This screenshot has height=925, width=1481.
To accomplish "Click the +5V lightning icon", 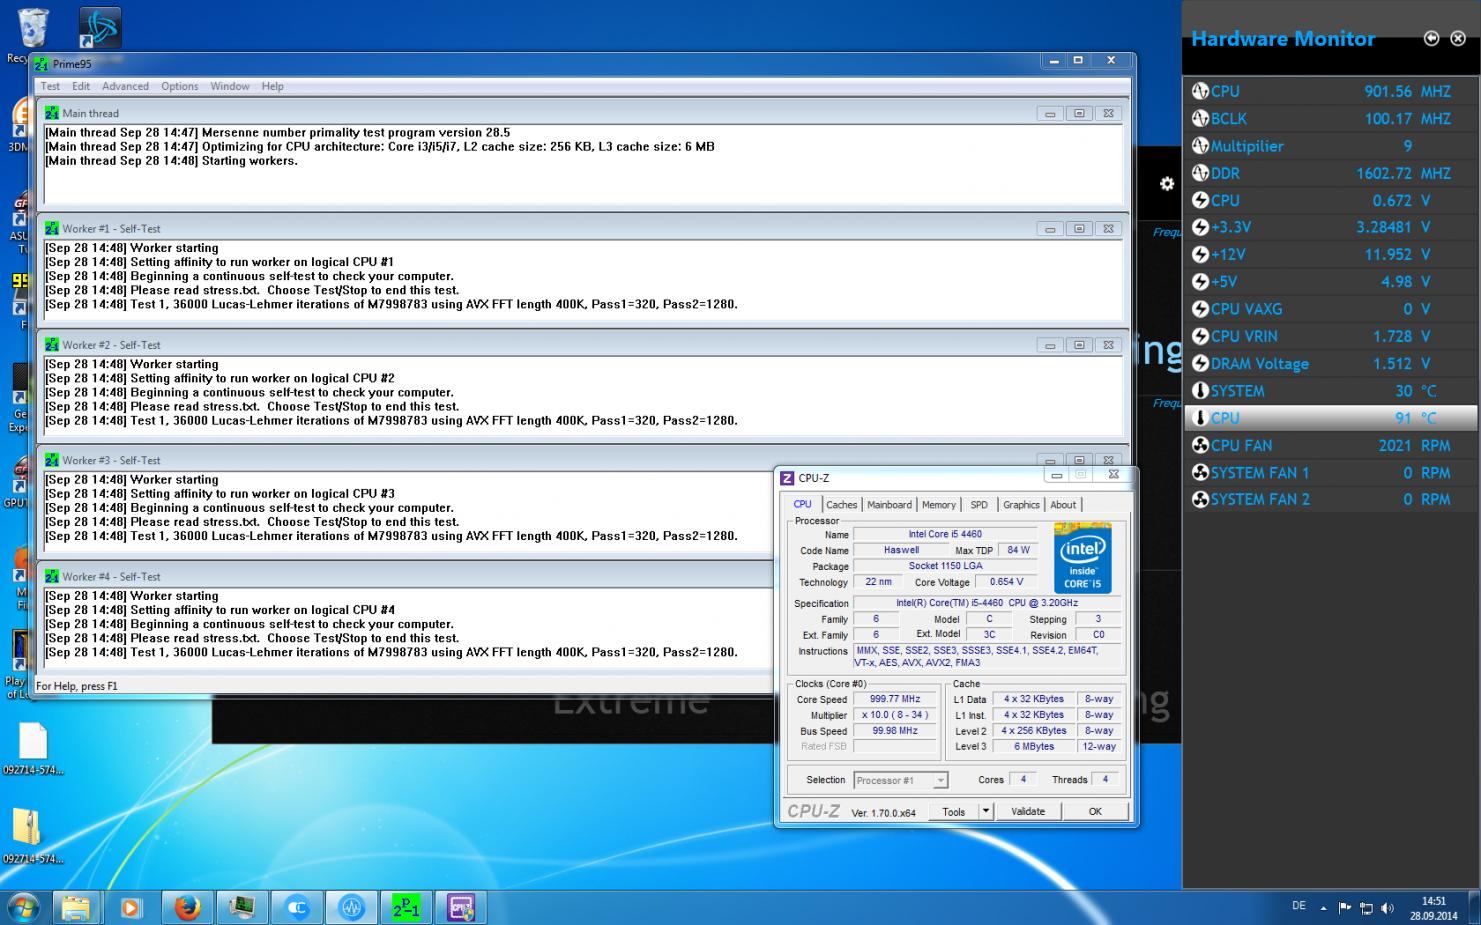I will (1200, 282).
